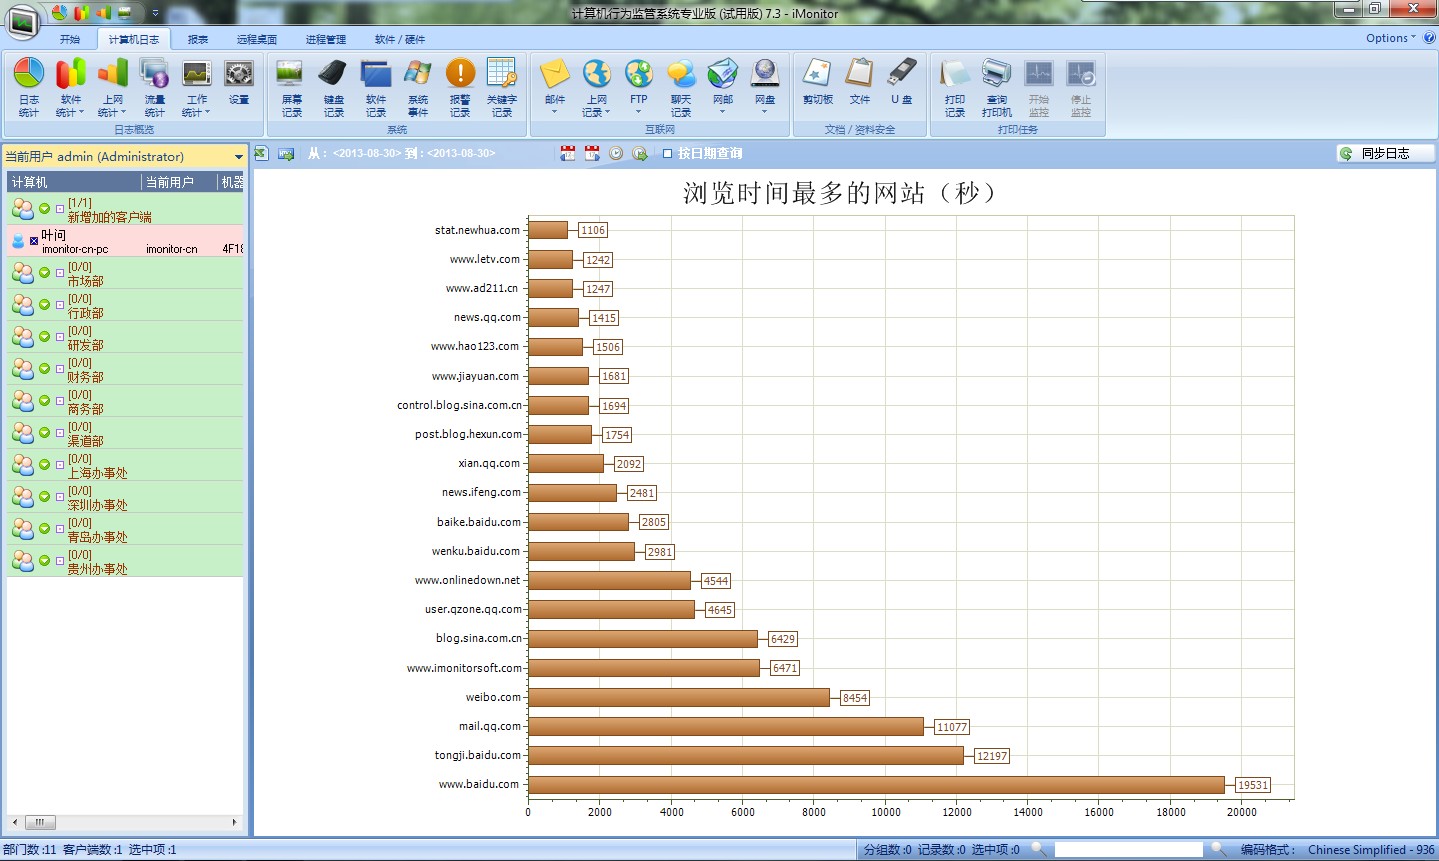Click 同步日志 sync button
The image size is (1439, 861).
point(1385,153)
